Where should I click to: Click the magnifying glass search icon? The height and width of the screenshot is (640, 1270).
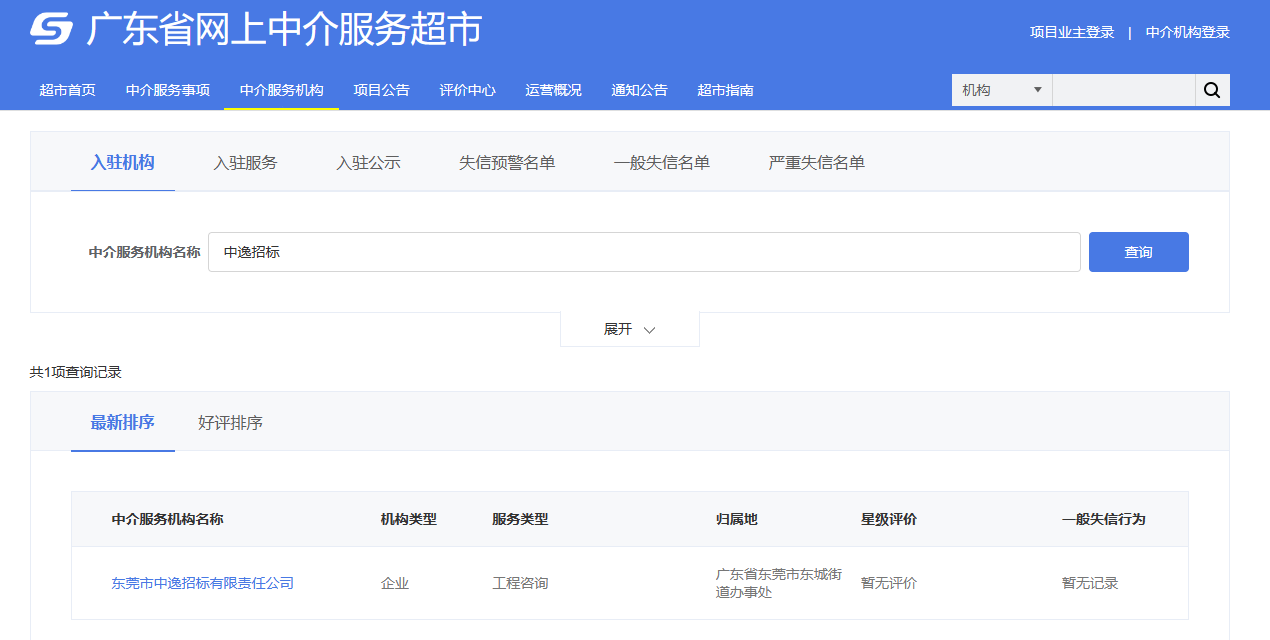pos(1212,90)
